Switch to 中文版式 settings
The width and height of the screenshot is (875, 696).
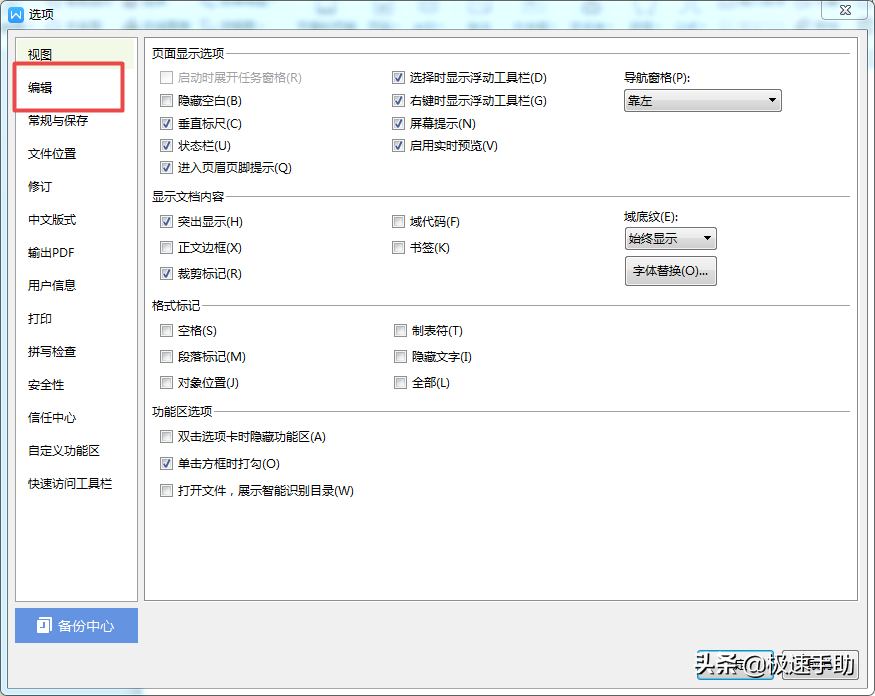(x=52, y=219)
